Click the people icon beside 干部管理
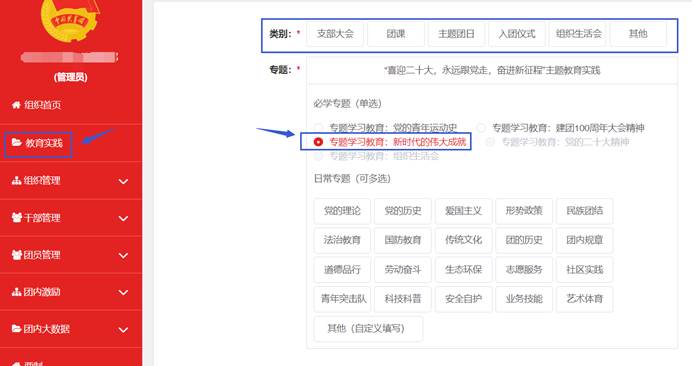 tap(17, 218)
